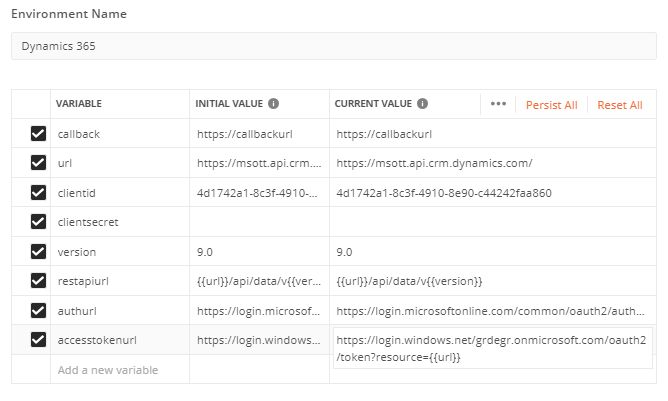This screenshot has height=401, width=668.
Task: Click url initial value https://msott.api.crm...
Action: 259,163
